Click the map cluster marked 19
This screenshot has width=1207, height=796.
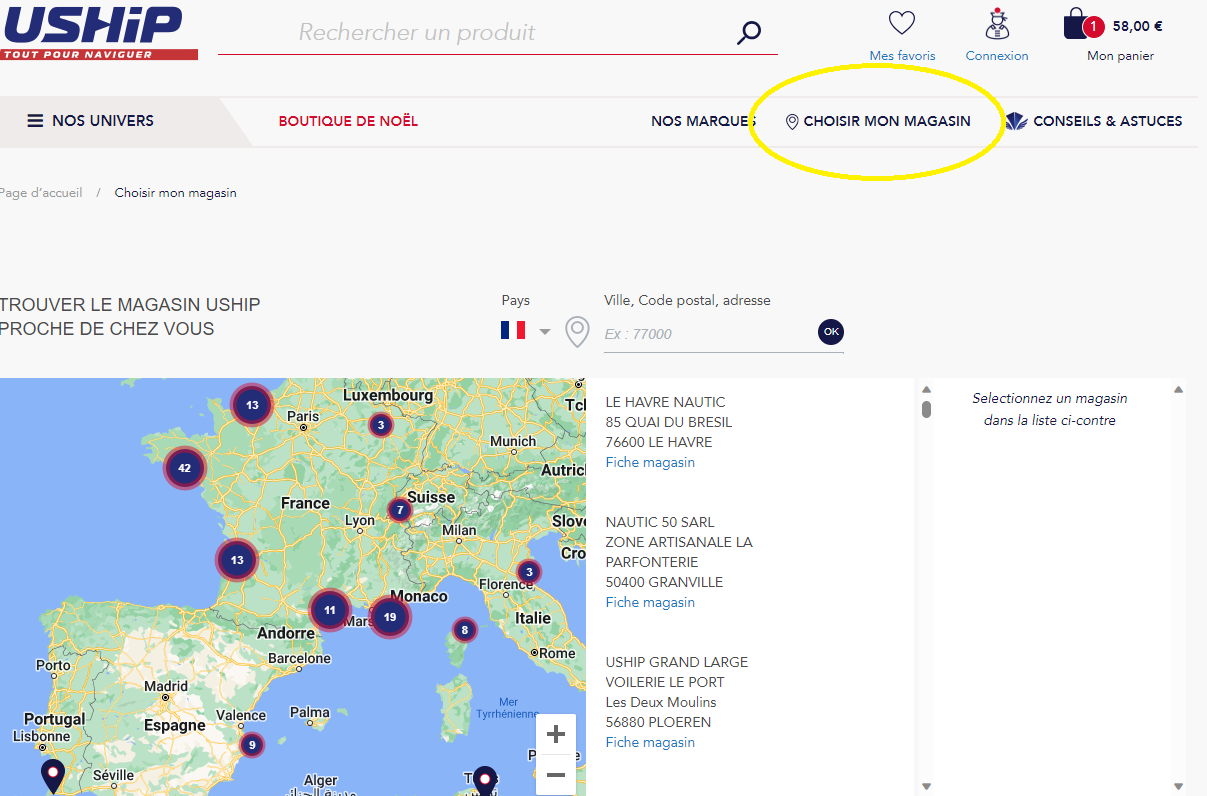tap(390, 617)
